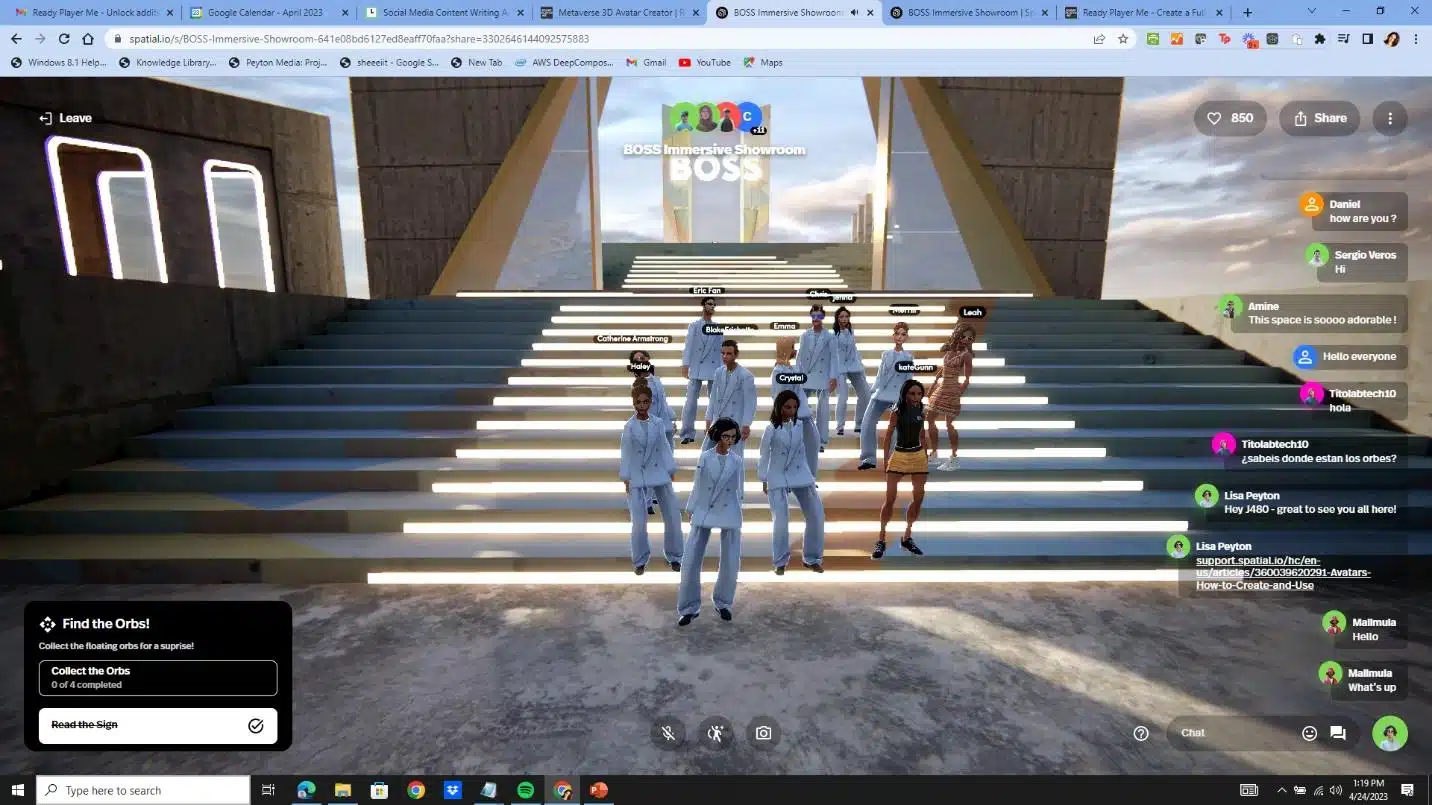1432x805 pixels.
Task: Click the pink Titolabtech10 avatar beside 'hola'
Action: [x=1311, y=394]
